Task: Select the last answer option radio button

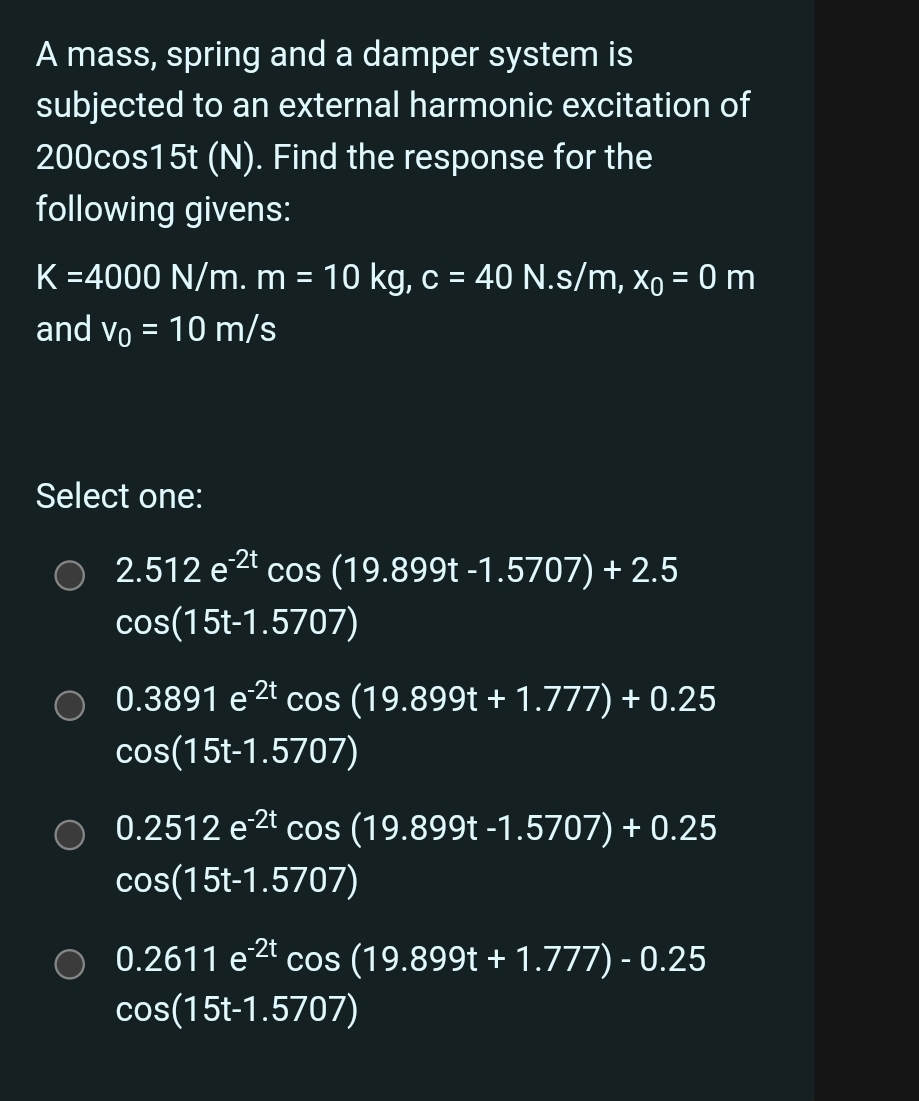Action: click(x=70, y=963)
